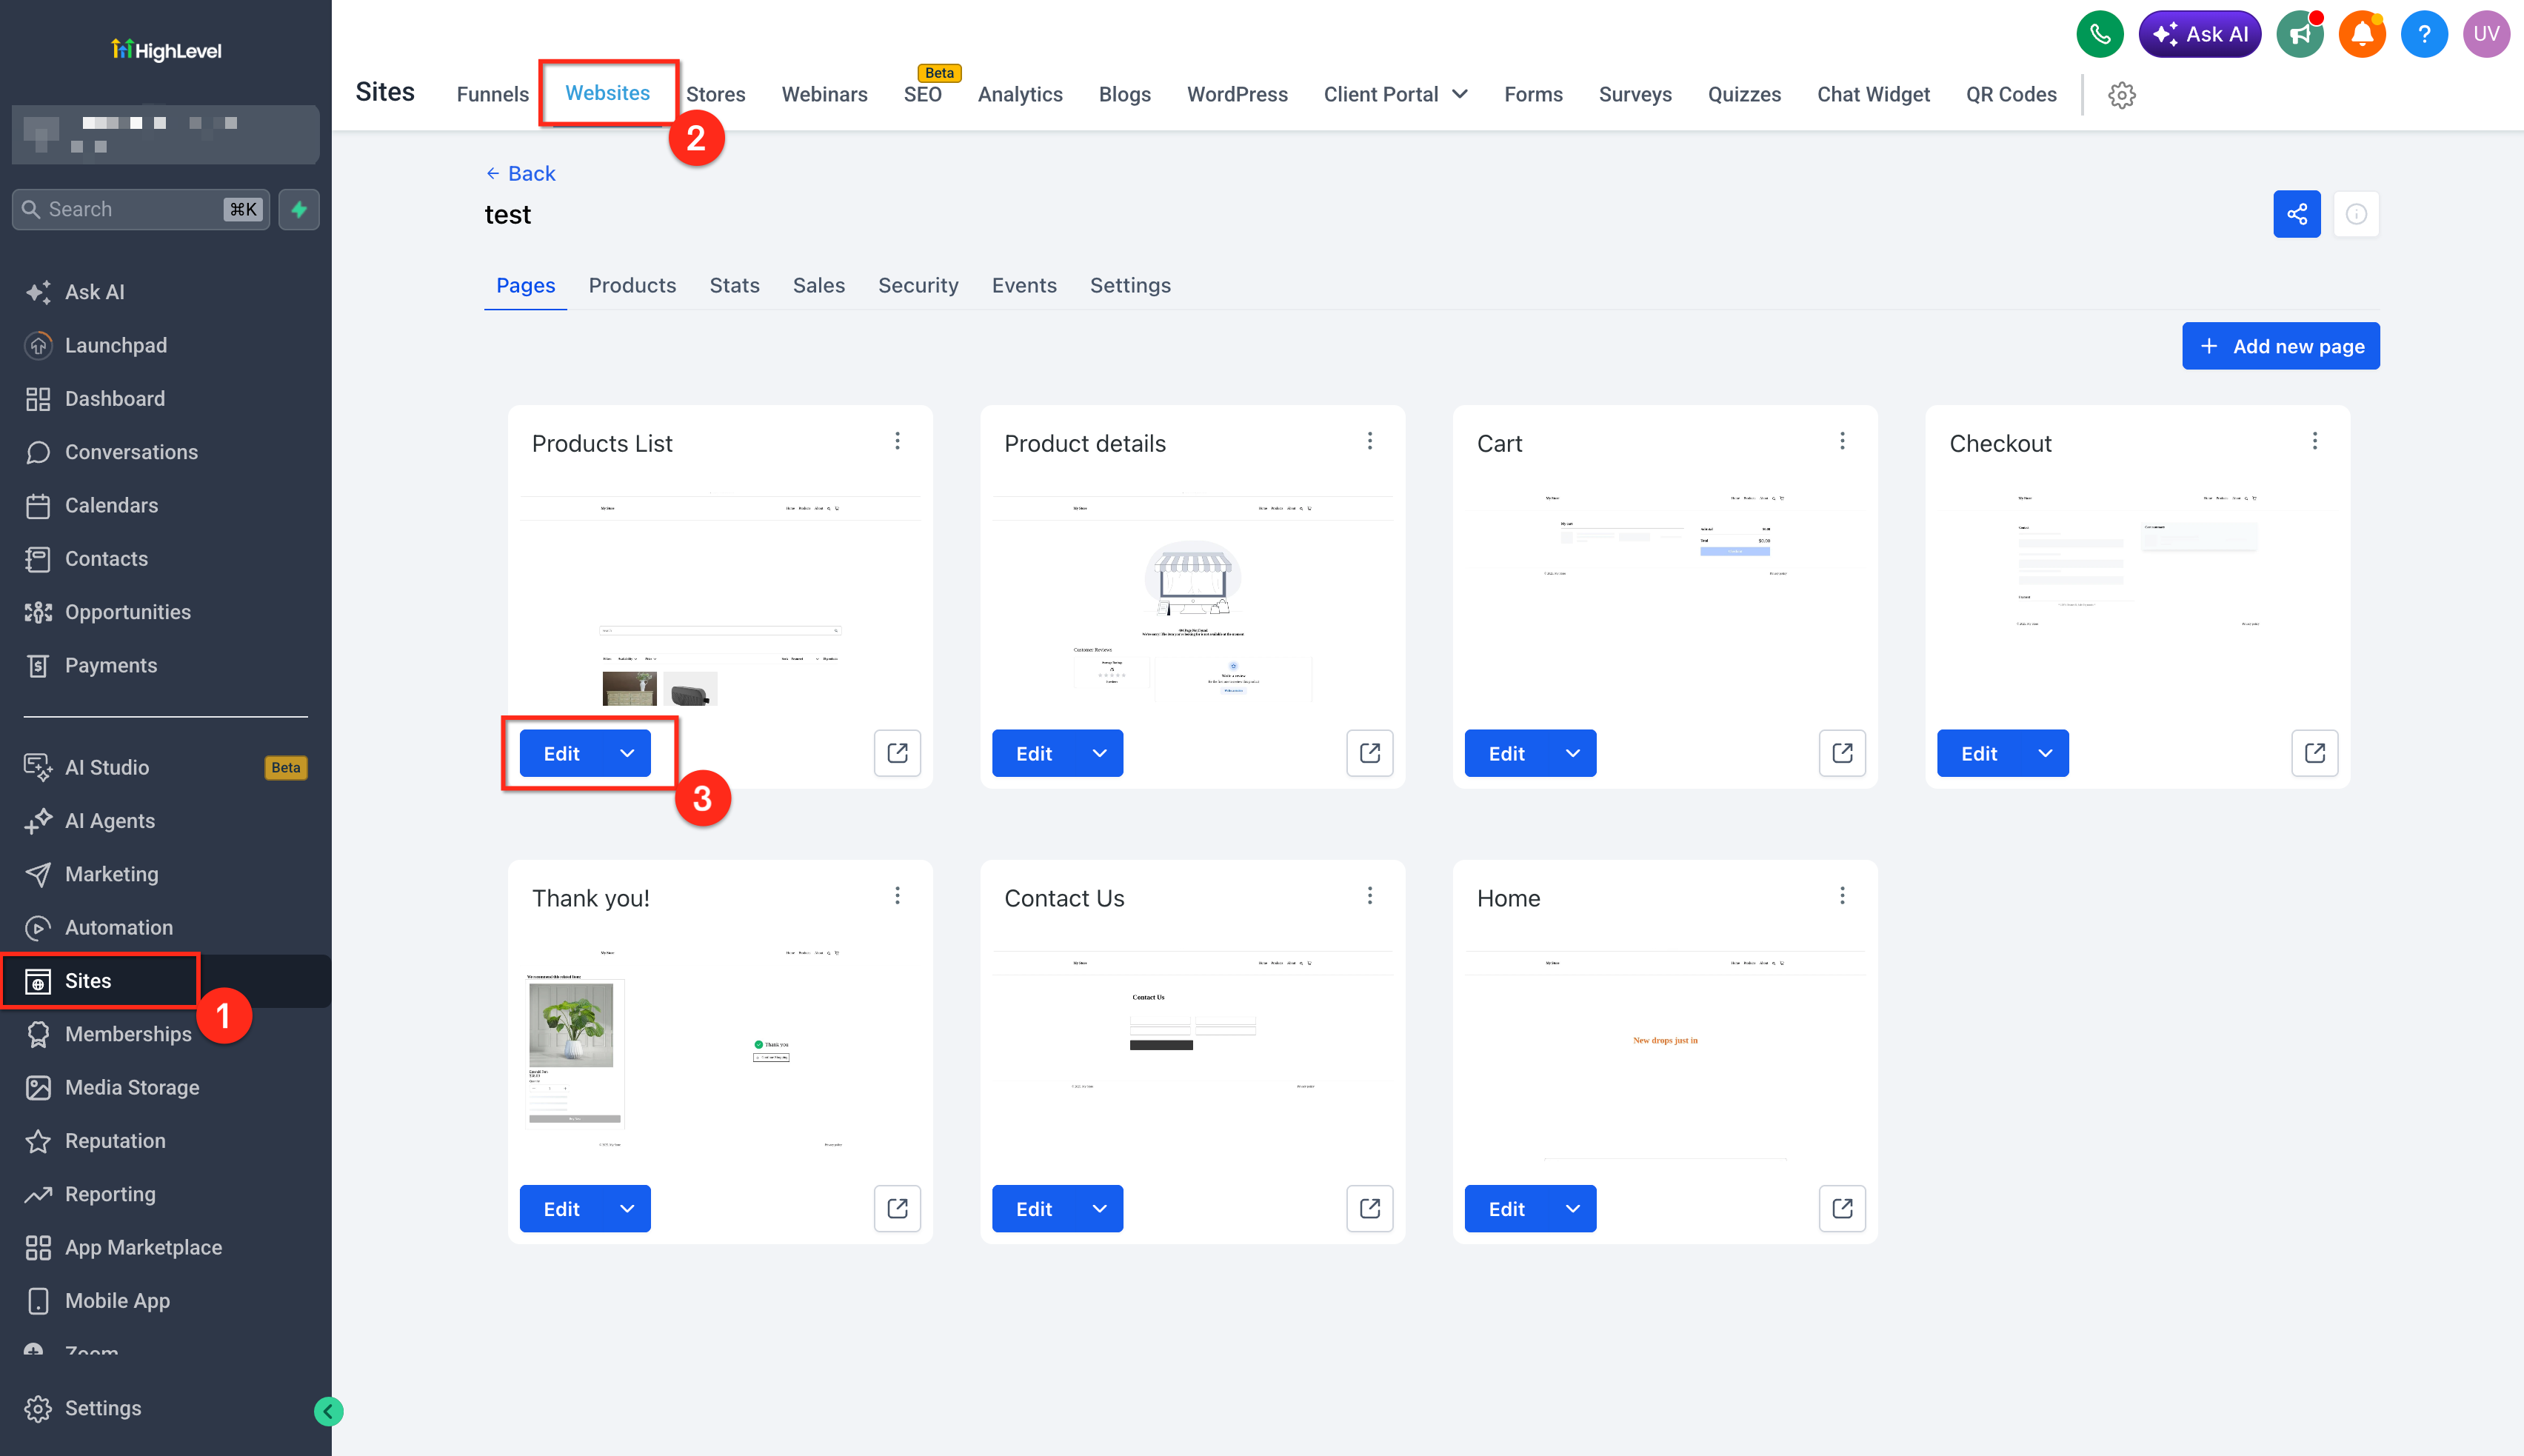Open the three-dot menu on Checkout card
The height and width of the screenshot is (1456, 2524).
2315,441
